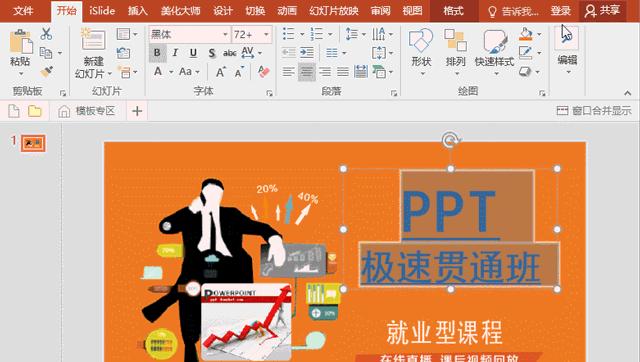640x362 pixels.
Task: Select the Format Painter brush icon
Action: [47, 71]
